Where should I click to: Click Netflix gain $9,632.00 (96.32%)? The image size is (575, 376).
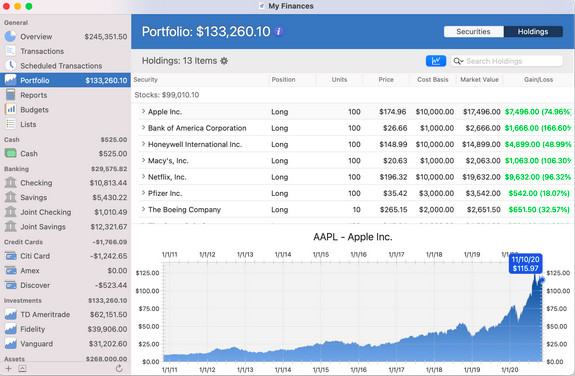coord(538,177)
